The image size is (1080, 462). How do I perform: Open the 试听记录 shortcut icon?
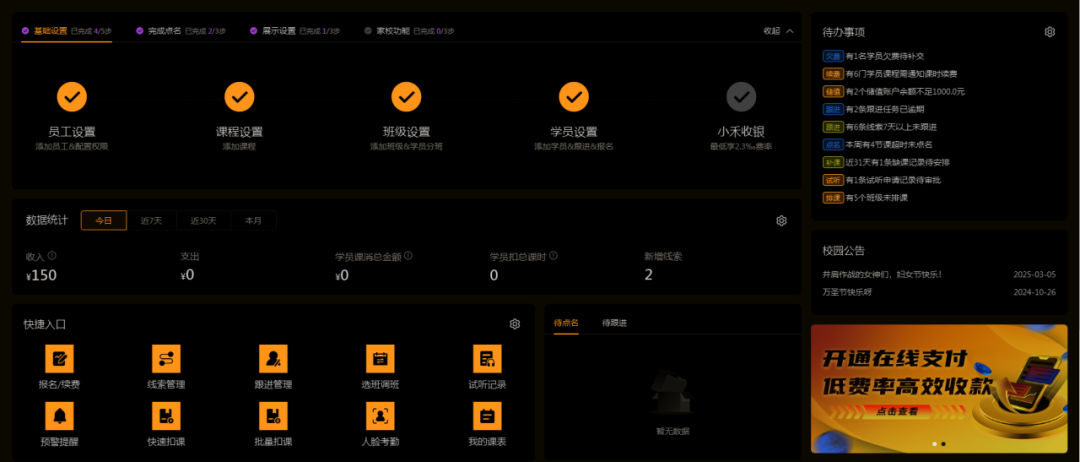click(x=487, y=358)
